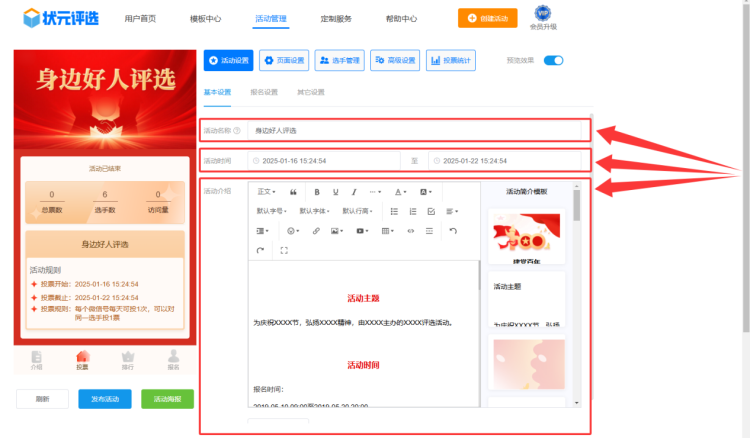Switch to the 报名设置 tab
This screenshot has width=750, height=438.
pos(264,92)
